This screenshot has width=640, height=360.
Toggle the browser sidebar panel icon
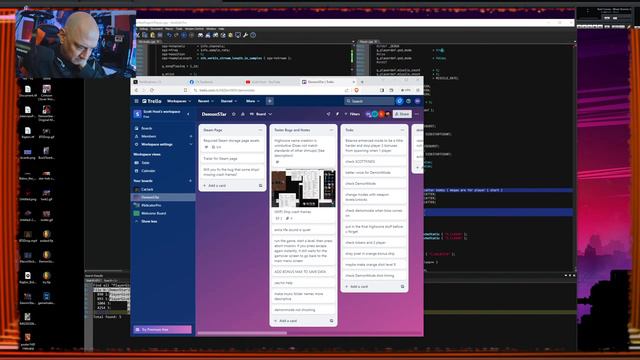[382, 90]
